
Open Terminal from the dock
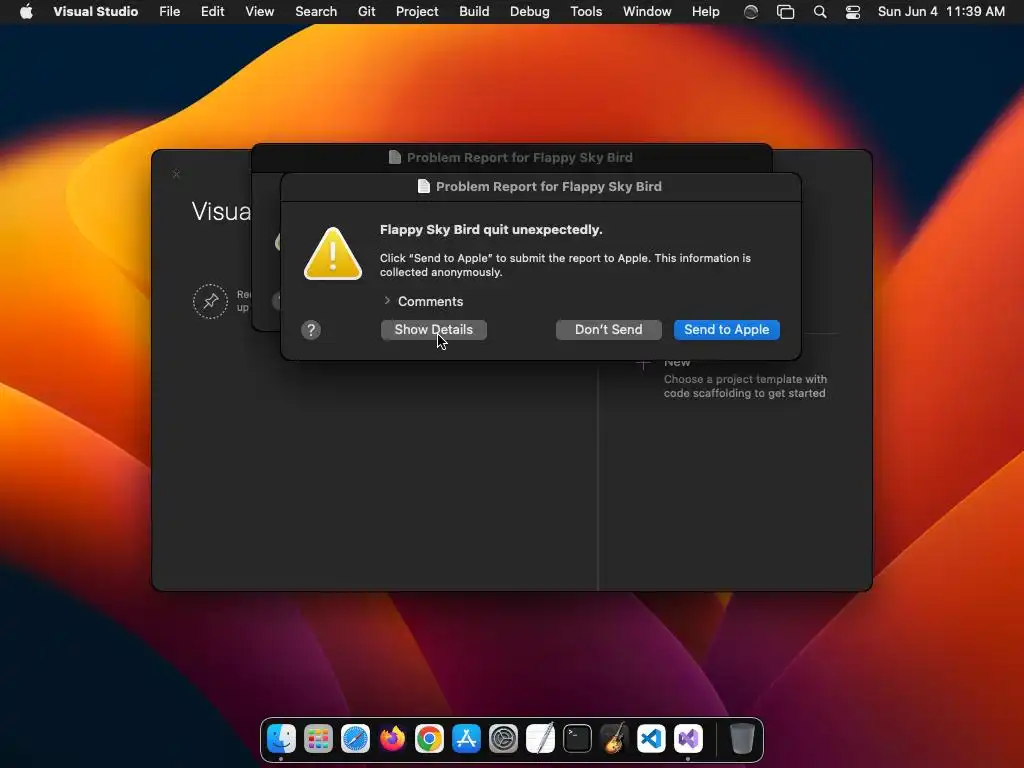pos(577,739)
